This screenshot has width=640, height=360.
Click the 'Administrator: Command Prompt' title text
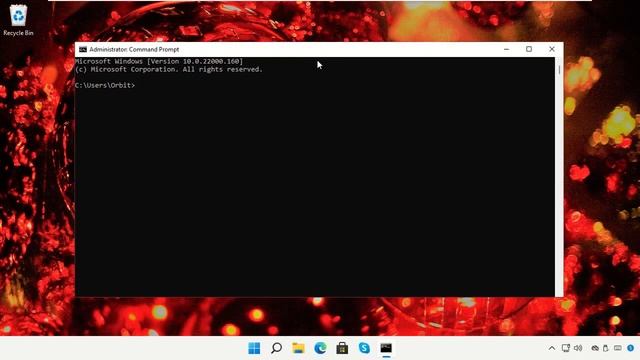134,49
